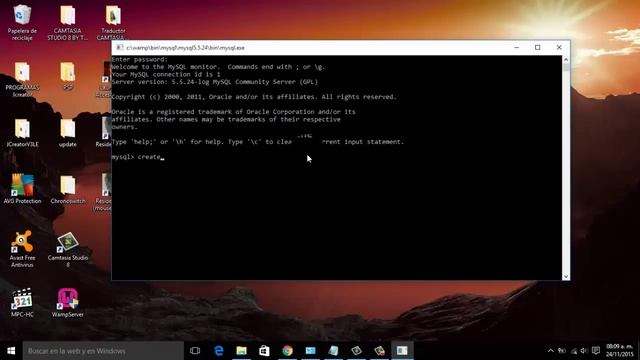Open the Papelera de reciclaje desktop icon
The height and width of the screenshot is (360, 640).
point(22,22)
